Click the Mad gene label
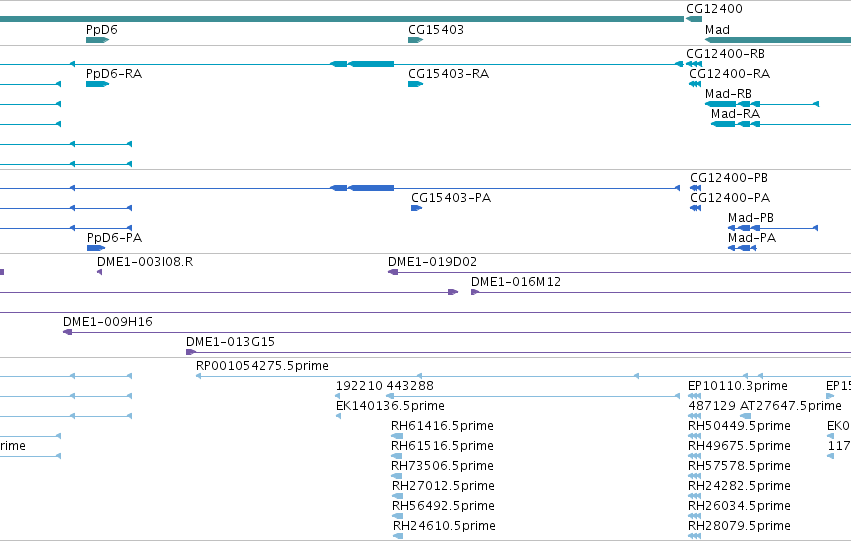Viewport: 851px width, 541px height. [717, 29]
